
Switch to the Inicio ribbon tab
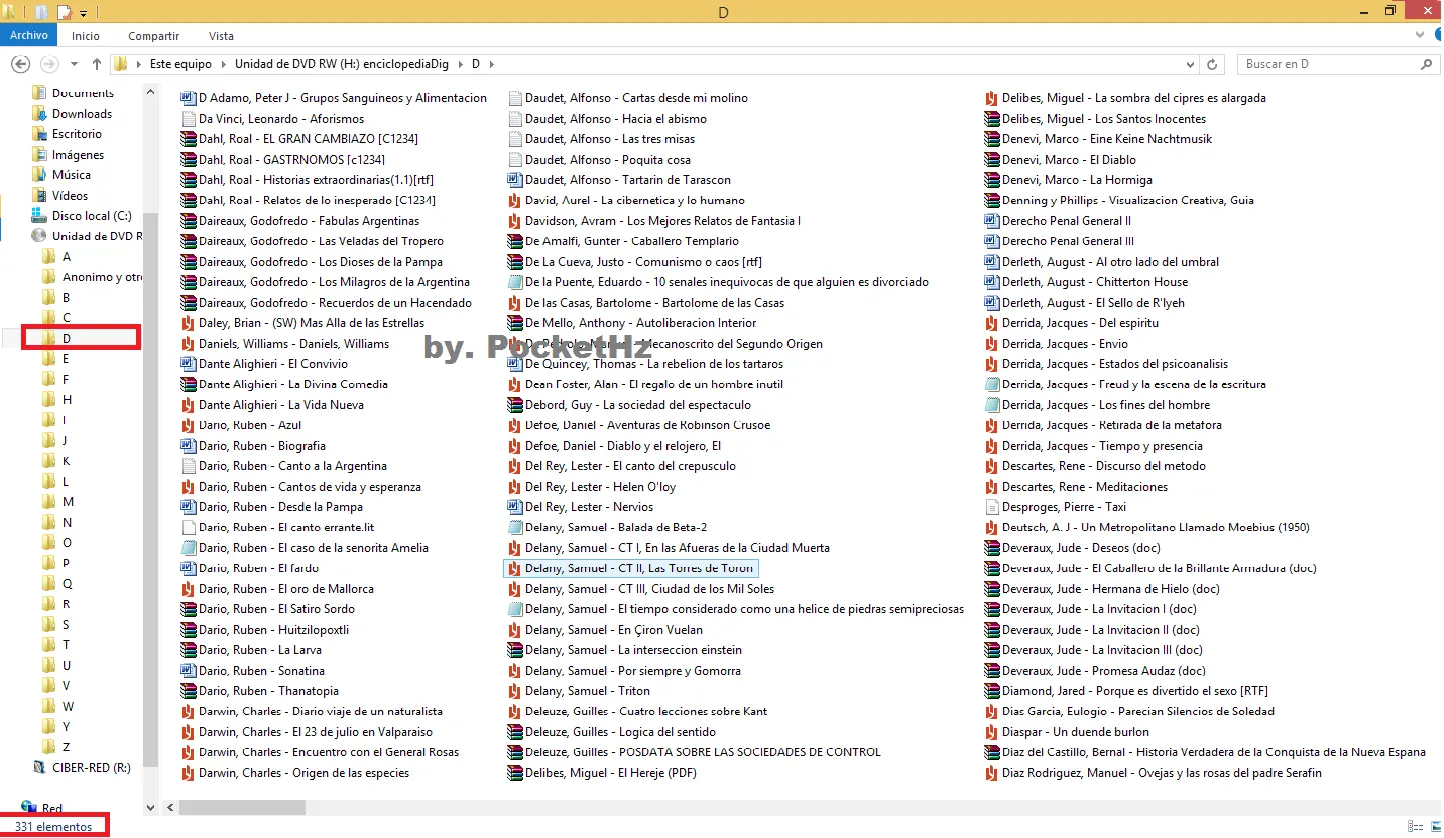(86, 36)
